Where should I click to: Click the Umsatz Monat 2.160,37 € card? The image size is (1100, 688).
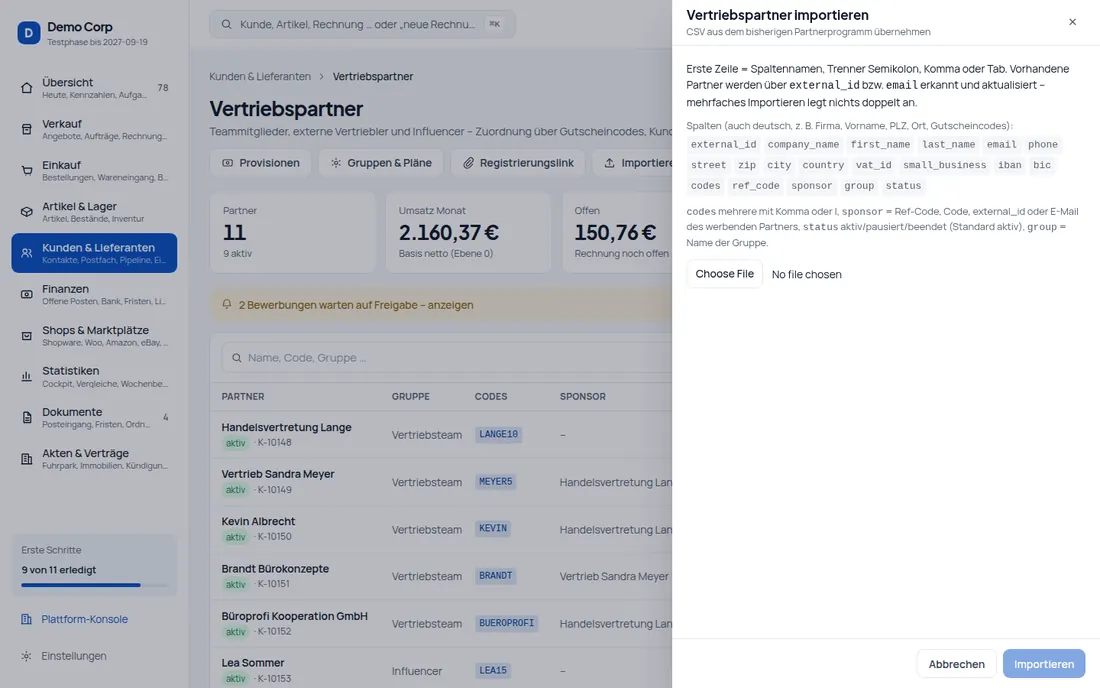click(469, 232)
